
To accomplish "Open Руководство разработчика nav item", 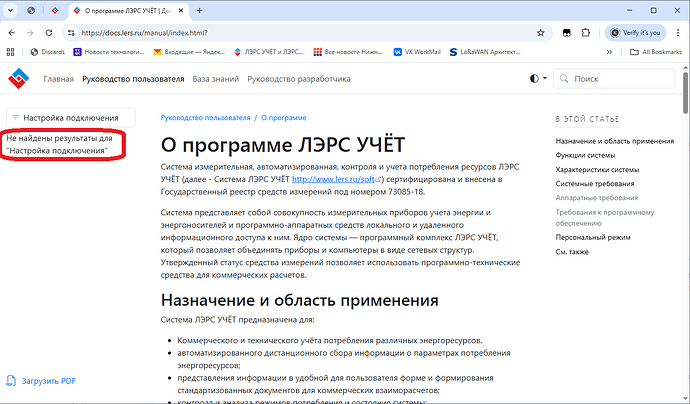I will (x=299, y=79).
